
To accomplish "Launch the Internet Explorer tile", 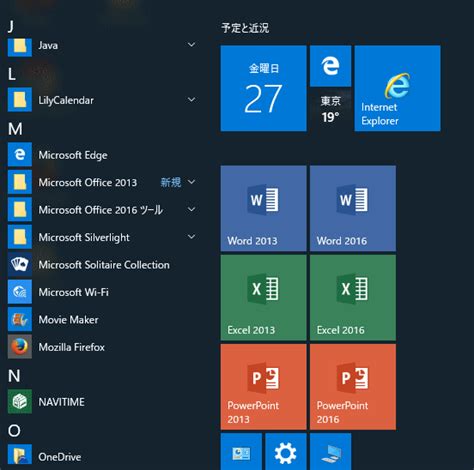I will [x=397, y=88].
